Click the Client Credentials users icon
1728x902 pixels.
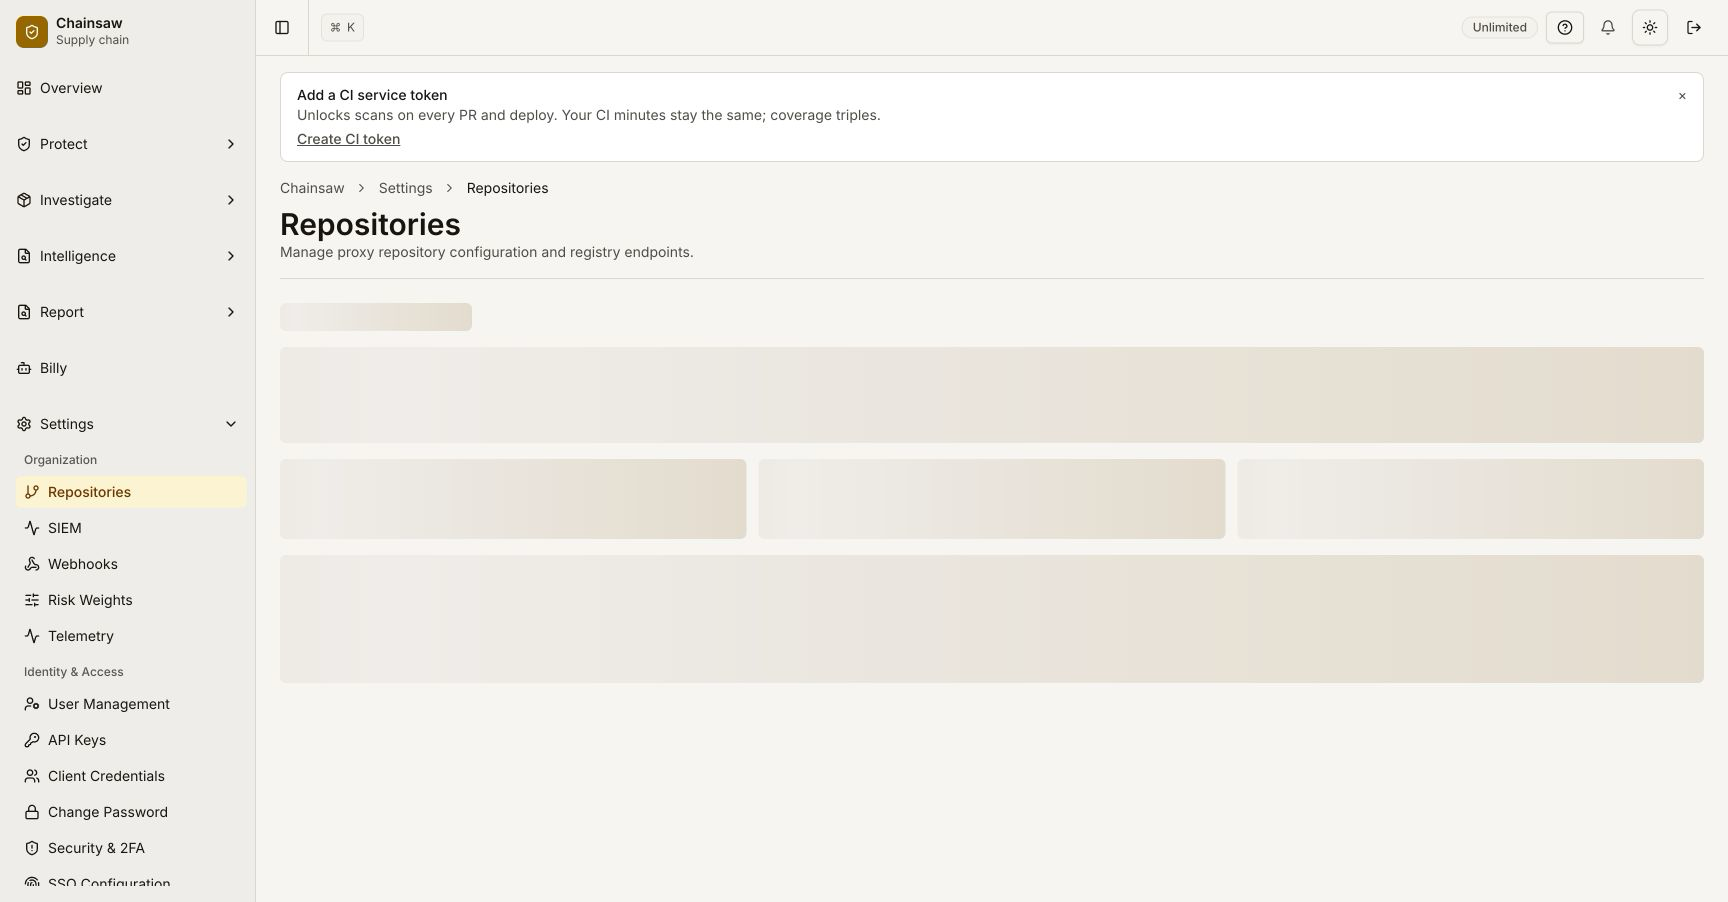click(32, 776)
